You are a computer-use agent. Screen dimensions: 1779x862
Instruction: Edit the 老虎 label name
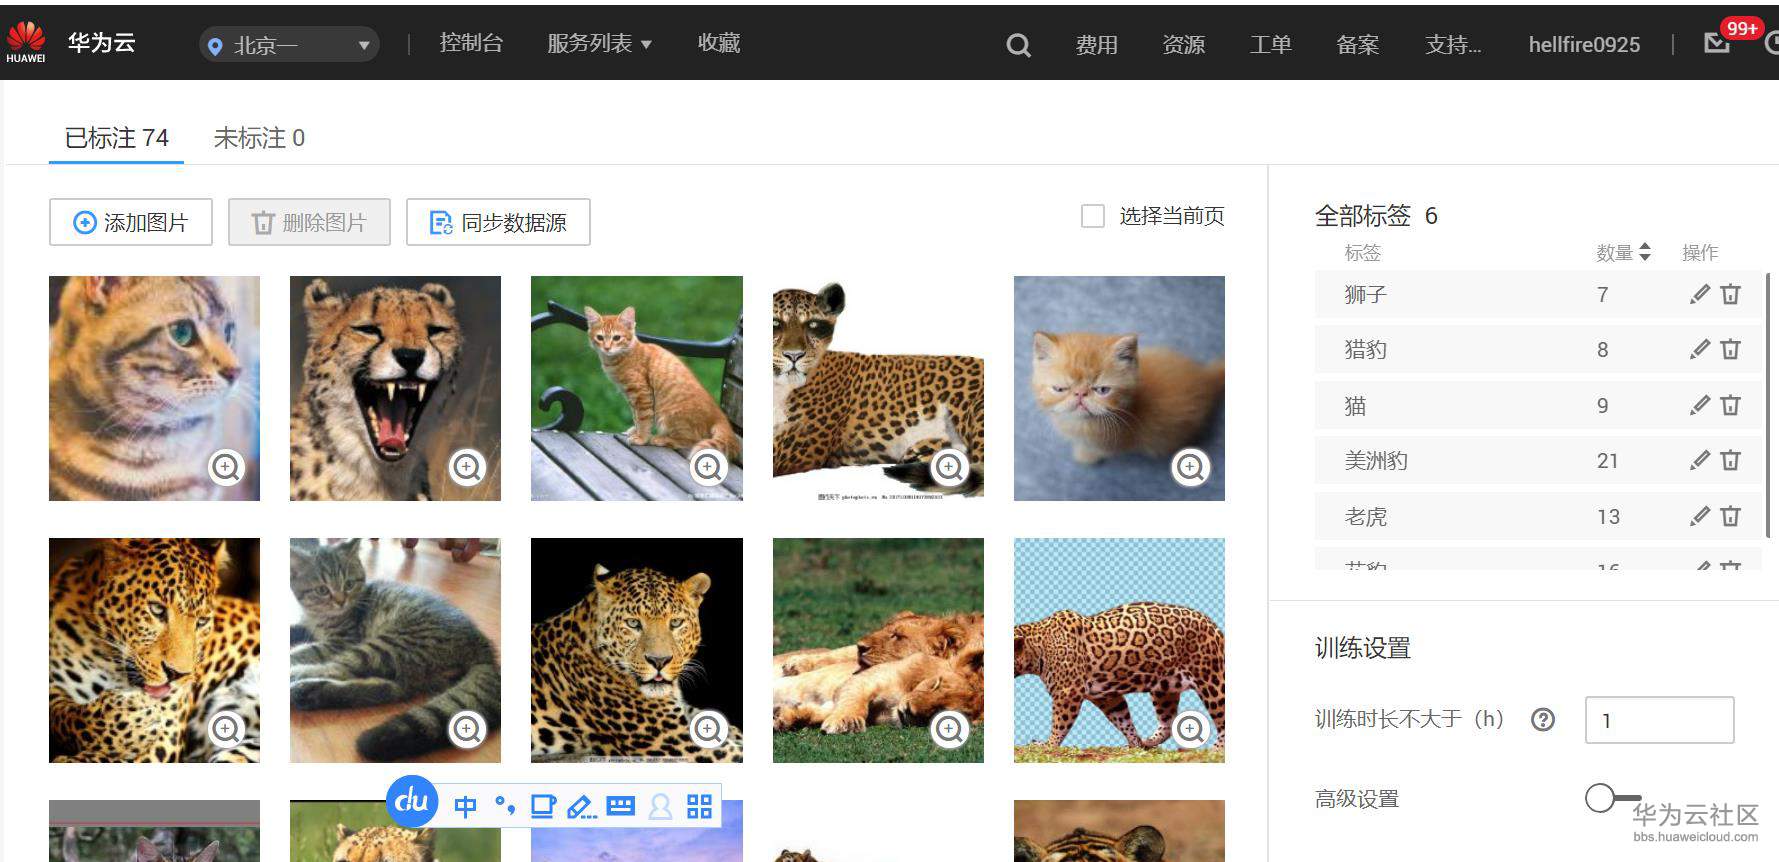1699,516
